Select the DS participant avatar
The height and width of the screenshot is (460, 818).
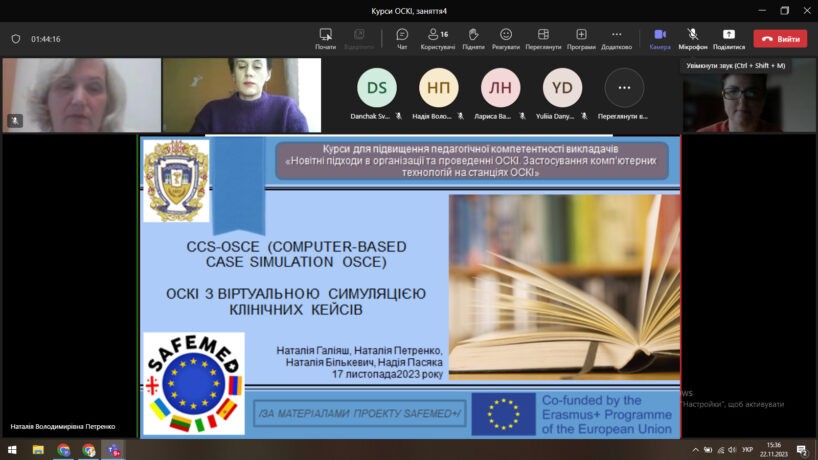click(377, 88)
